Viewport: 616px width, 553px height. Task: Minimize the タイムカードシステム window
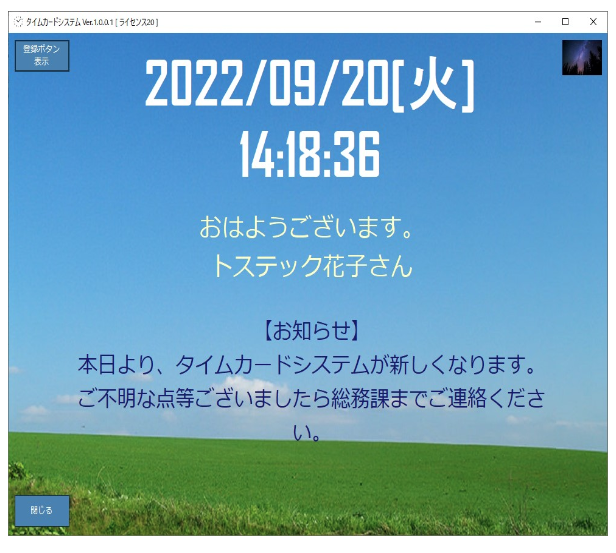click(538, 21)
